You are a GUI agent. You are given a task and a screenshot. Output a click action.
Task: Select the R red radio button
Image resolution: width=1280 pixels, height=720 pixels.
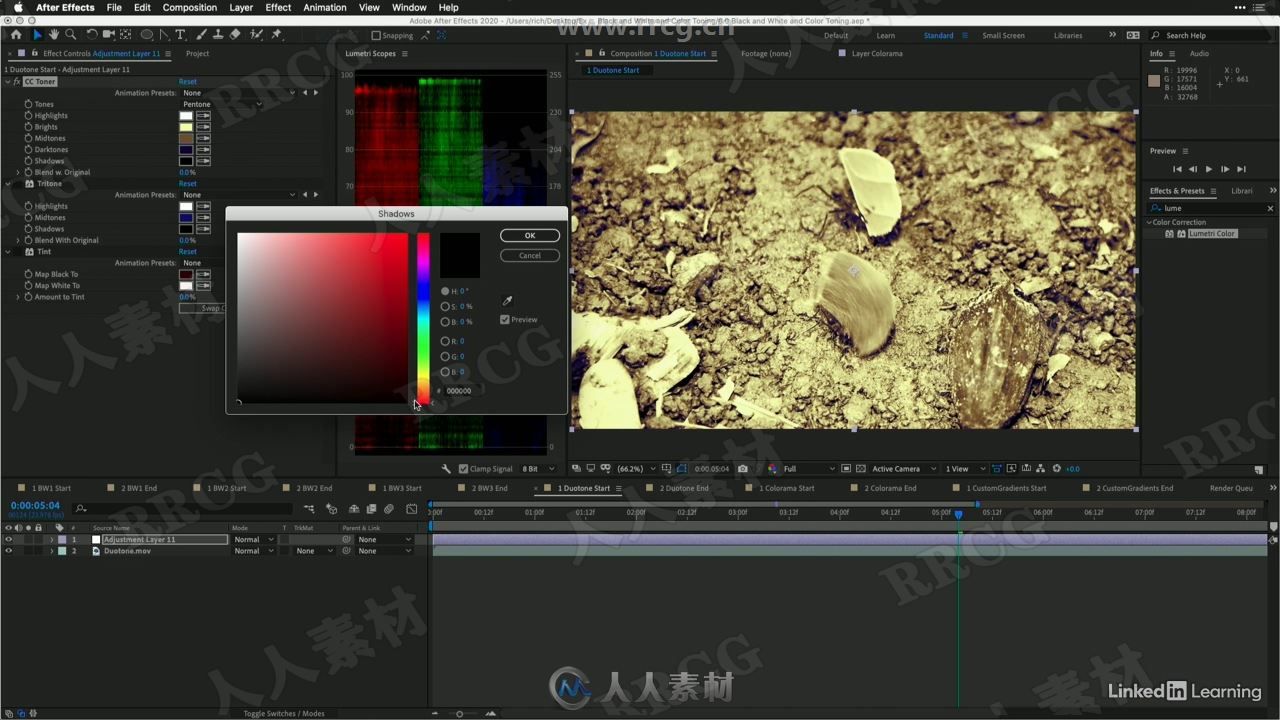pyautogui.click(x=445, y=341)
